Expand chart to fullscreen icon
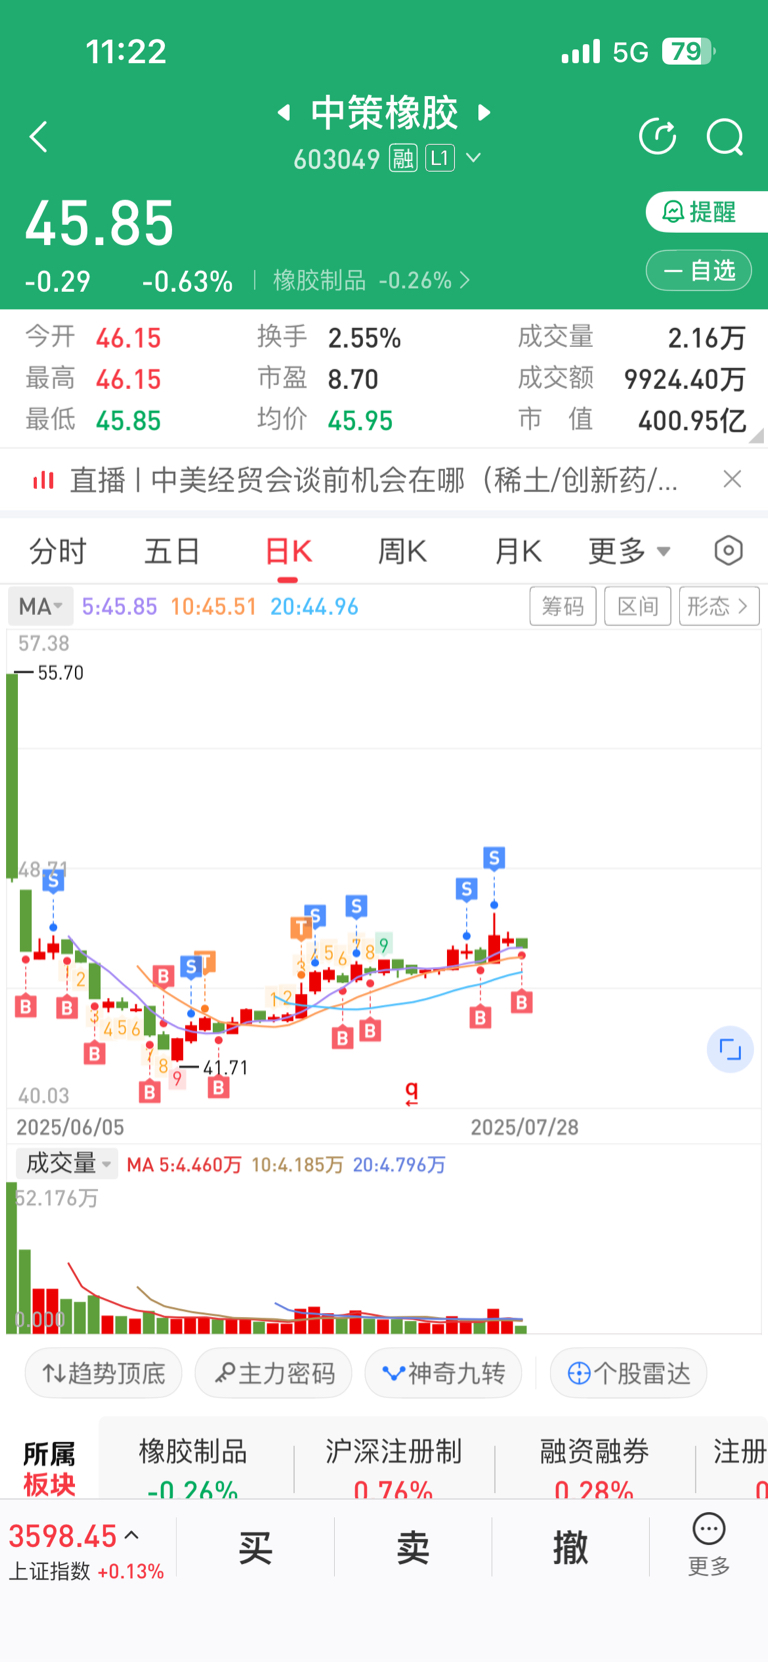This screenshot has height=1663, width=768. coord(730,1049)
